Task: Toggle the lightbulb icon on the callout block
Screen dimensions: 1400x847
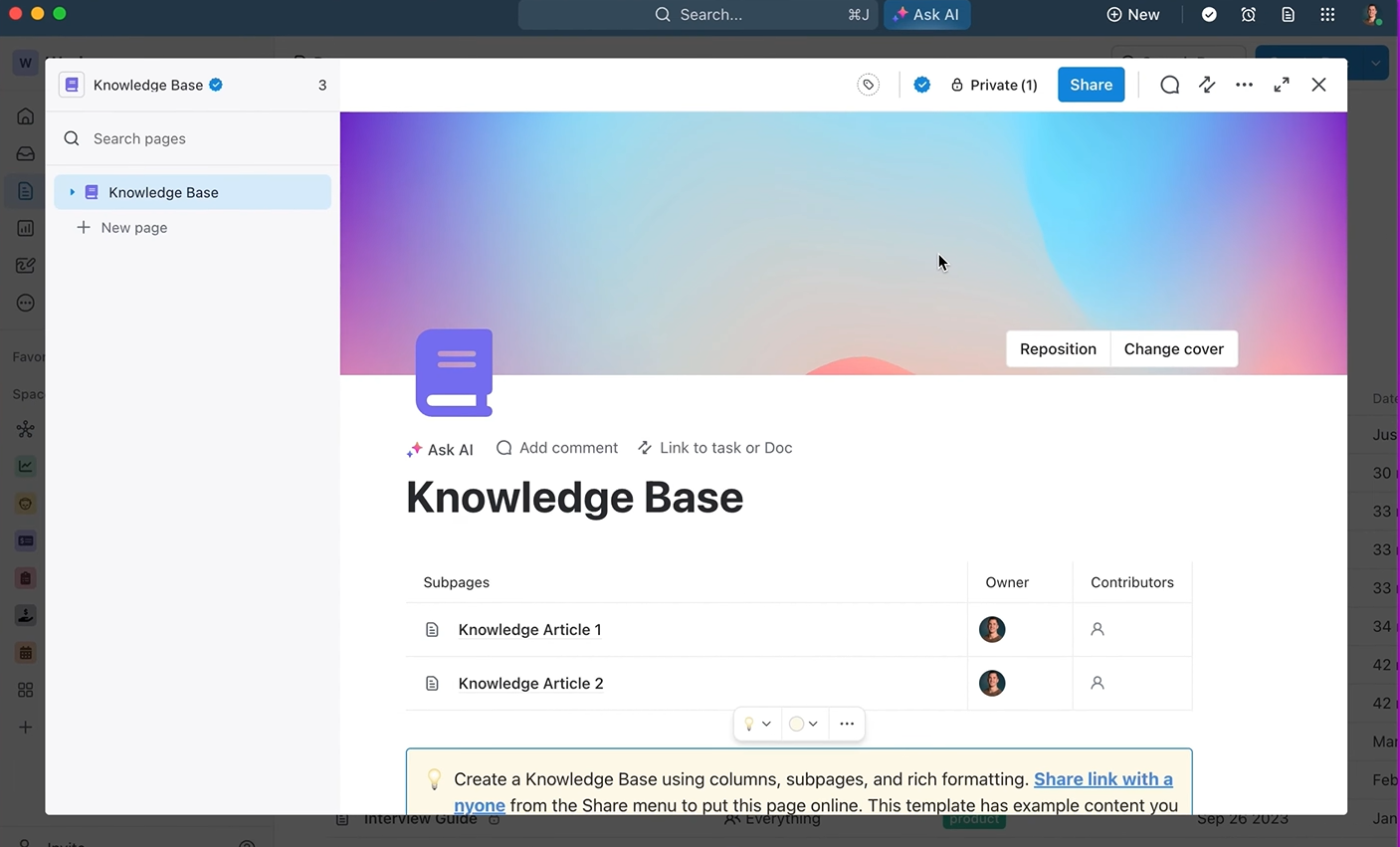Action: [x=750, y=723]
